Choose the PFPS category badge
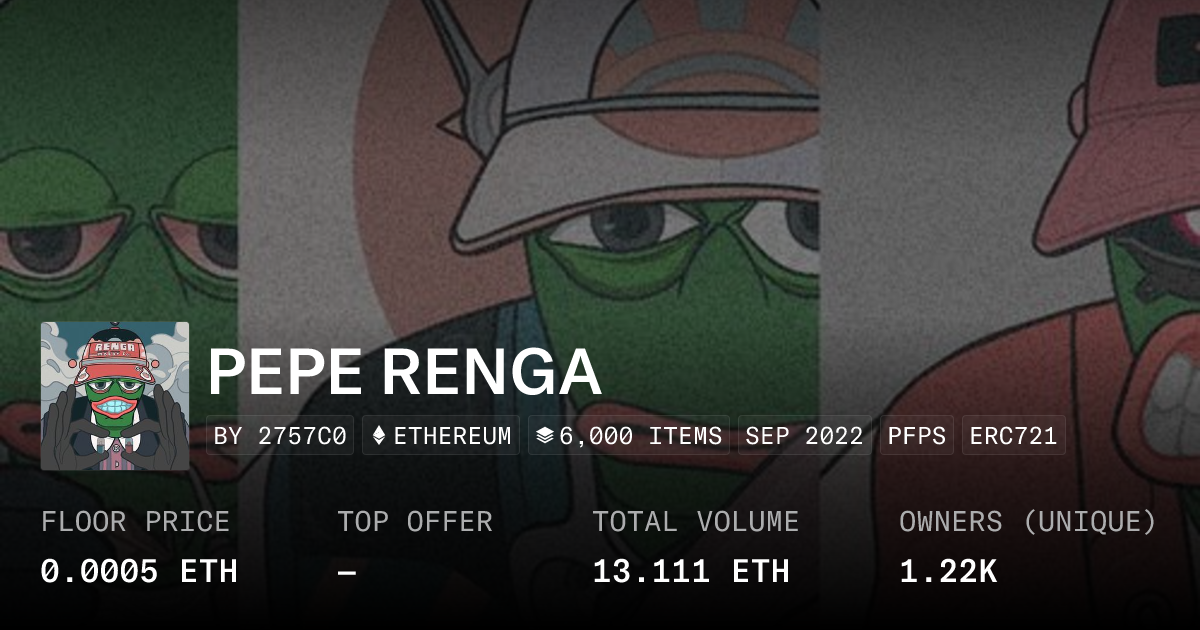 [x=917, y=436]
